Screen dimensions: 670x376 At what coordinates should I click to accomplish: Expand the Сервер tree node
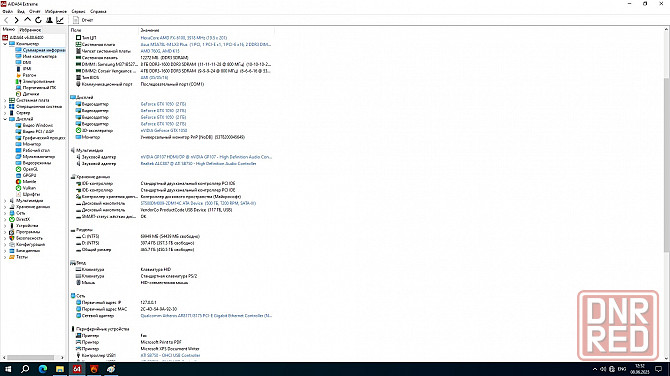[5, 113]
